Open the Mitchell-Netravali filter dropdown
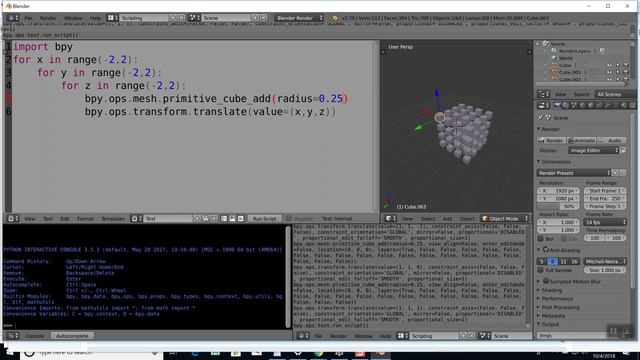 [605, 261]
